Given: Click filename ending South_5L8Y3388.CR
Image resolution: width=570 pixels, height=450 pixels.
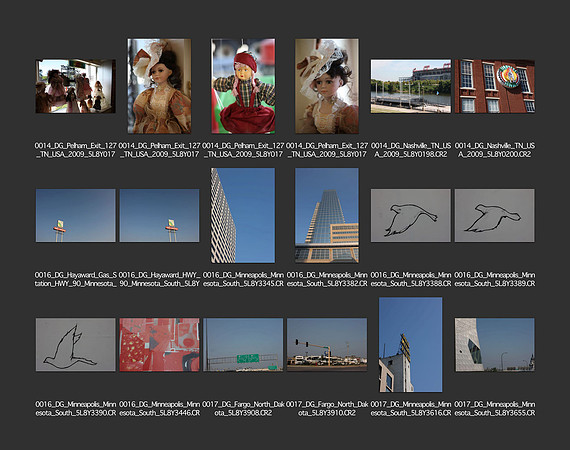Looking at the screenshot, I should pos(411,279).
